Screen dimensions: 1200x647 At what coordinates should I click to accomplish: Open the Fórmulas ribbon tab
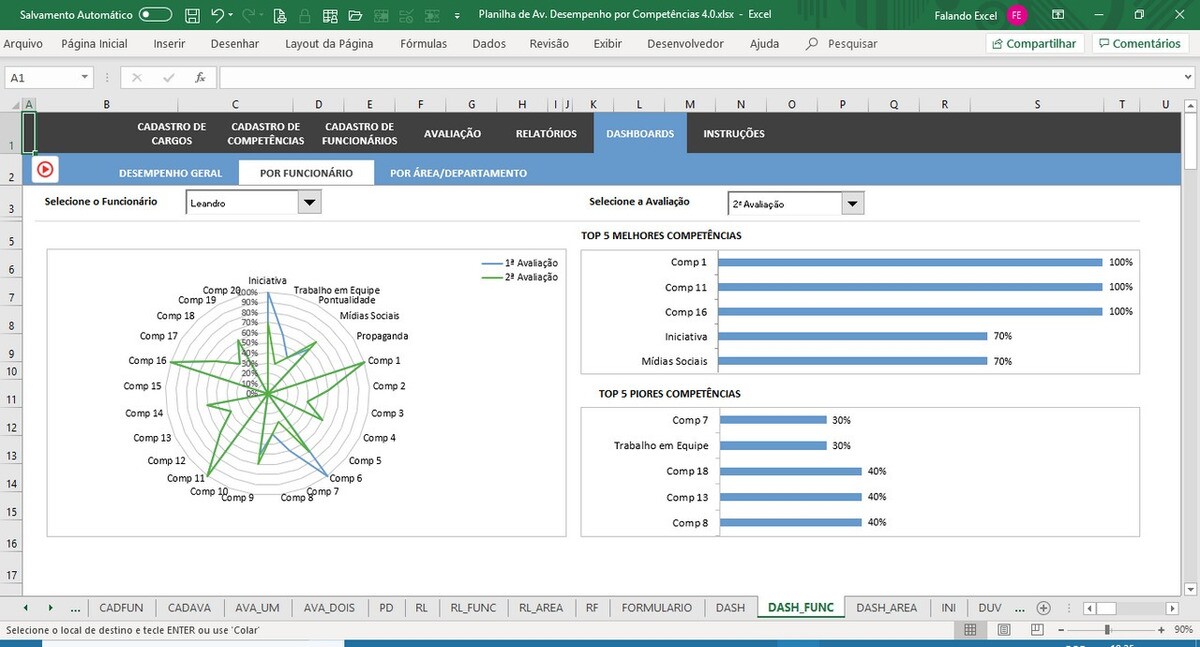click(x=423, y=44)
